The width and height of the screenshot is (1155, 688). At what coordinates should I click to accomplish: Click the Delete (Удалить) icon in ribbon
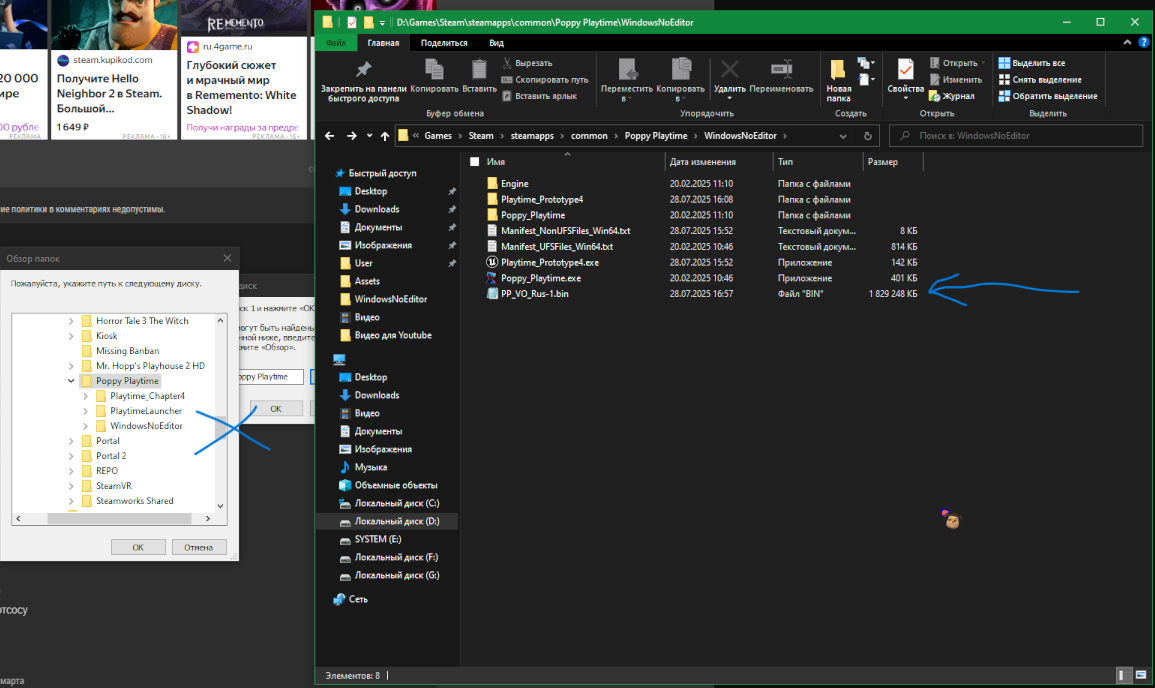730,70
